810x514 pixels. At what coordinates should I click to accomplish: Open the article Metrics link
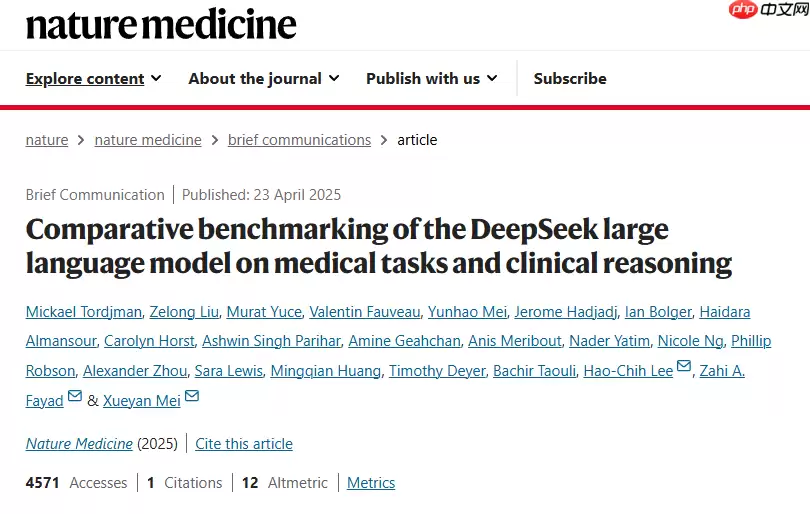371,483
